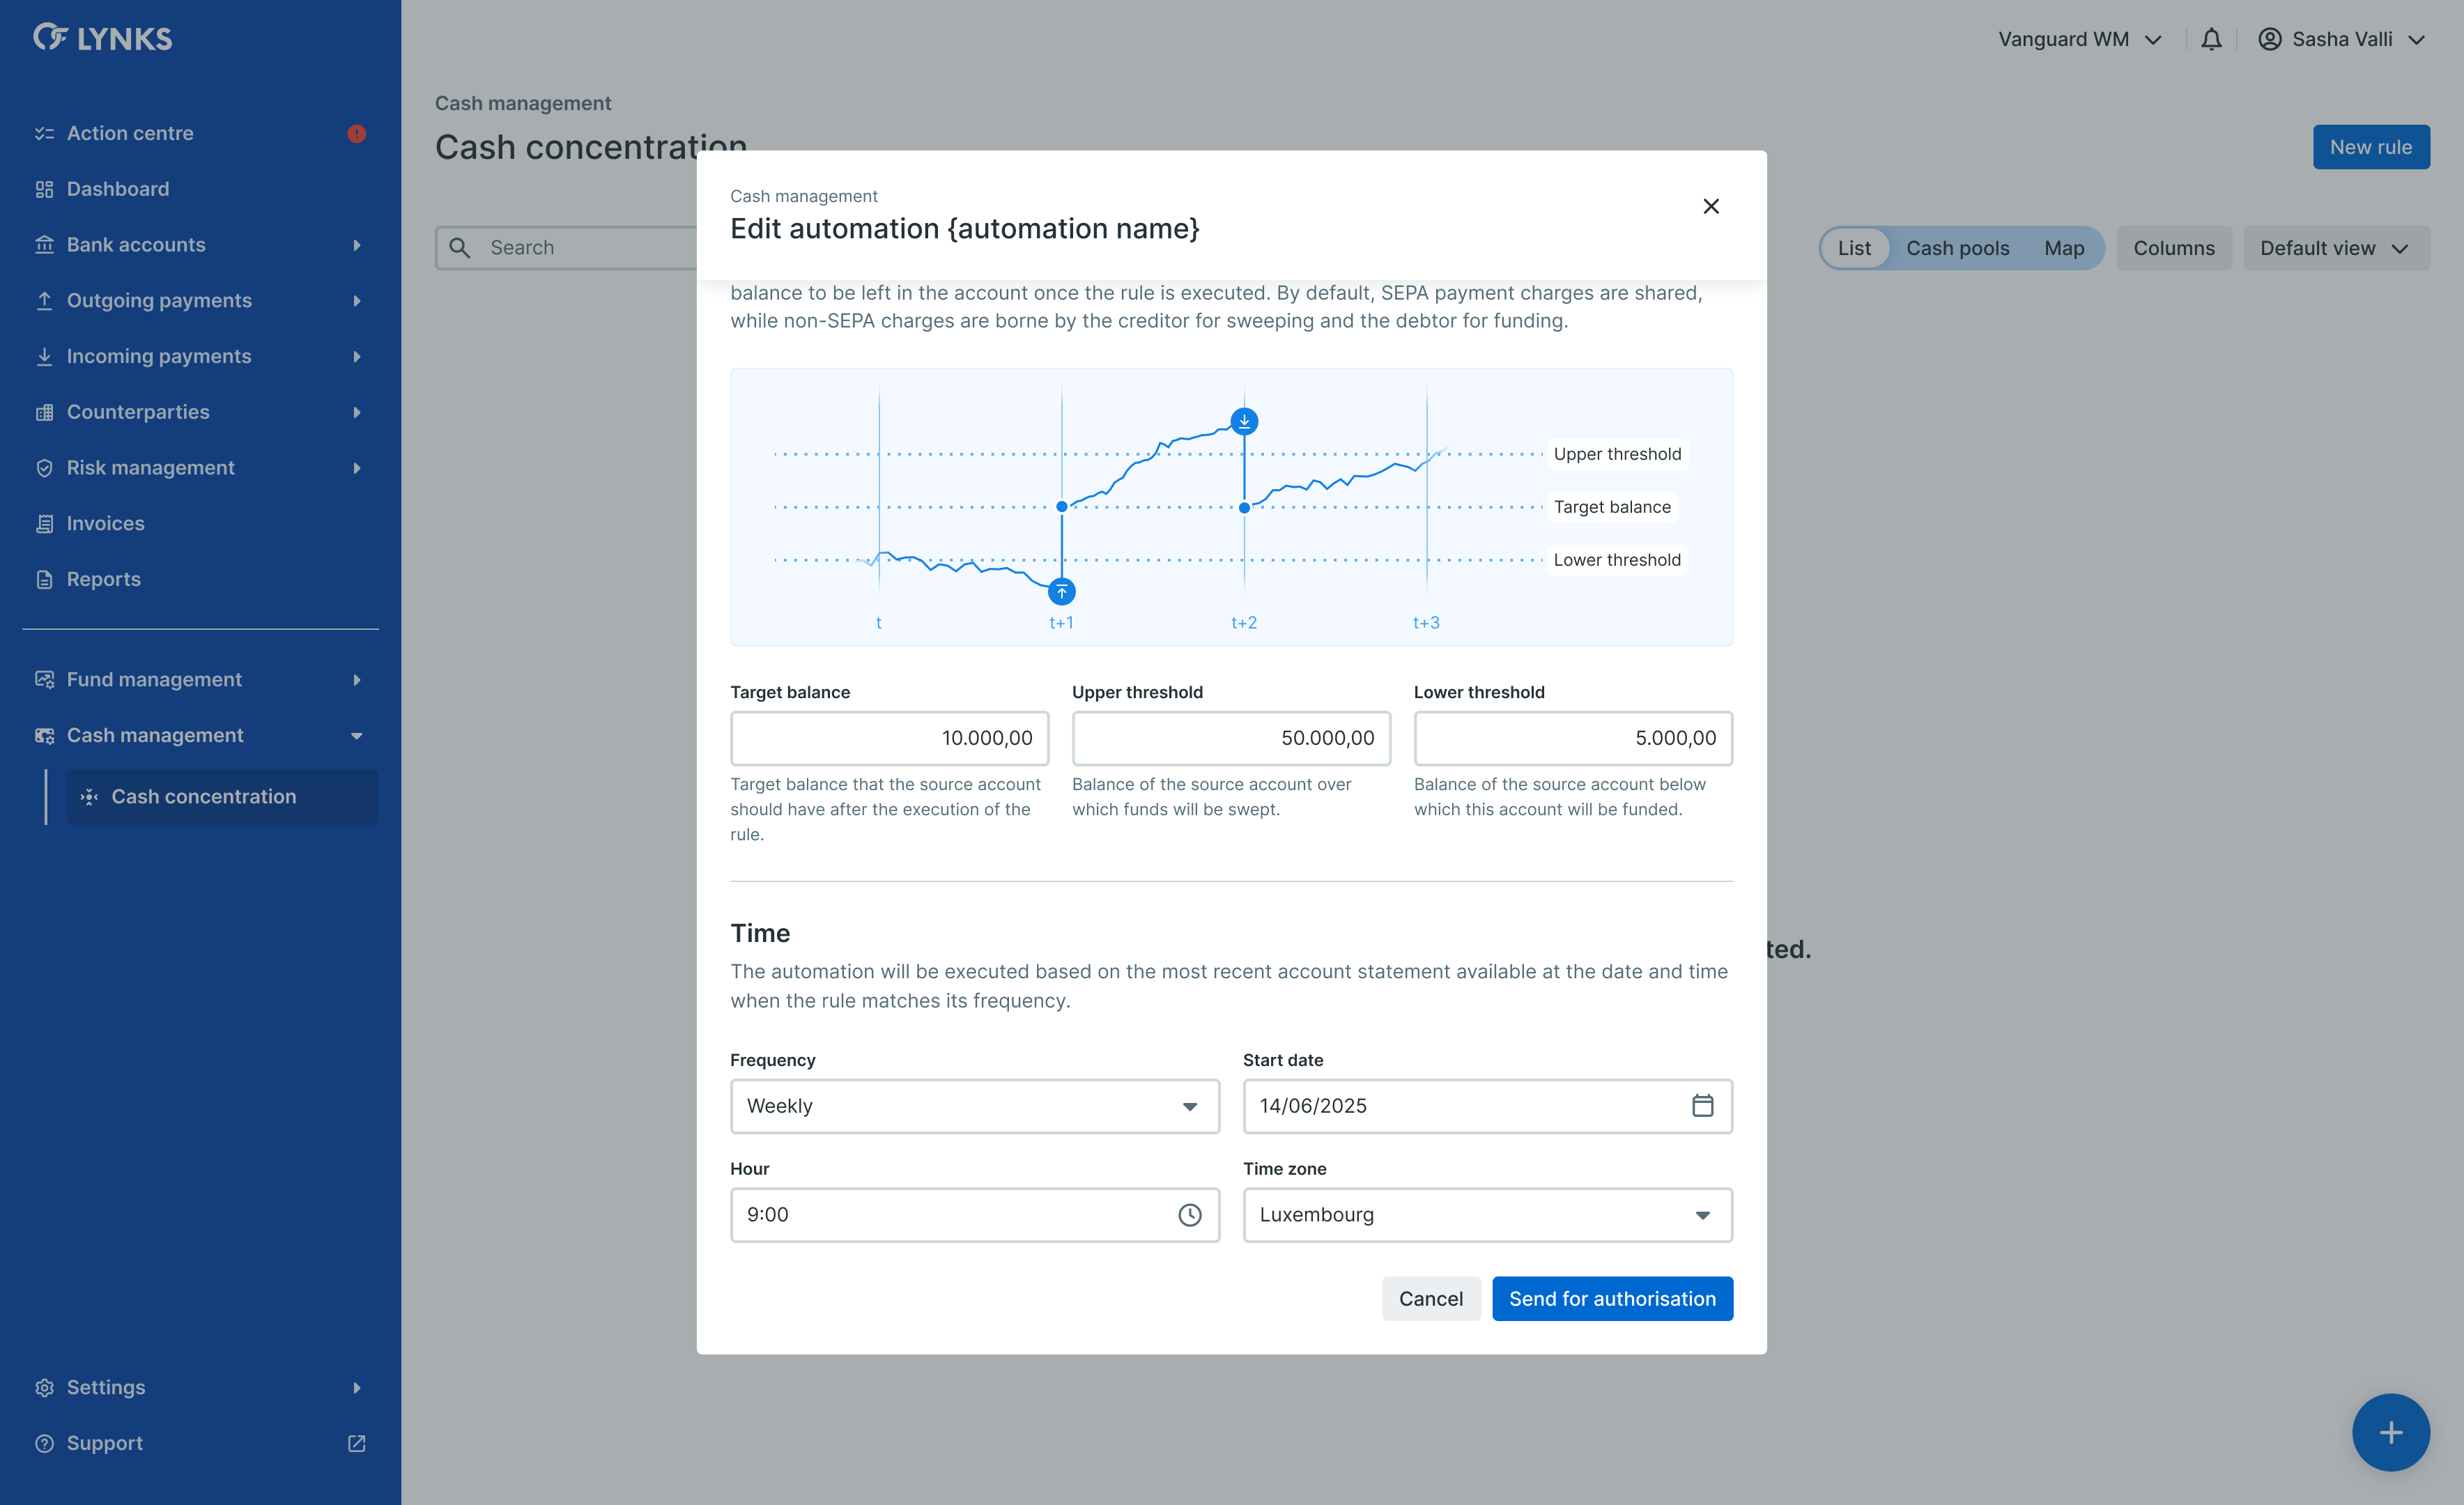The height and width of the screenshot is (1505, 2464).
Task: Select the List view toggle
Action: tap(1853, 248)
